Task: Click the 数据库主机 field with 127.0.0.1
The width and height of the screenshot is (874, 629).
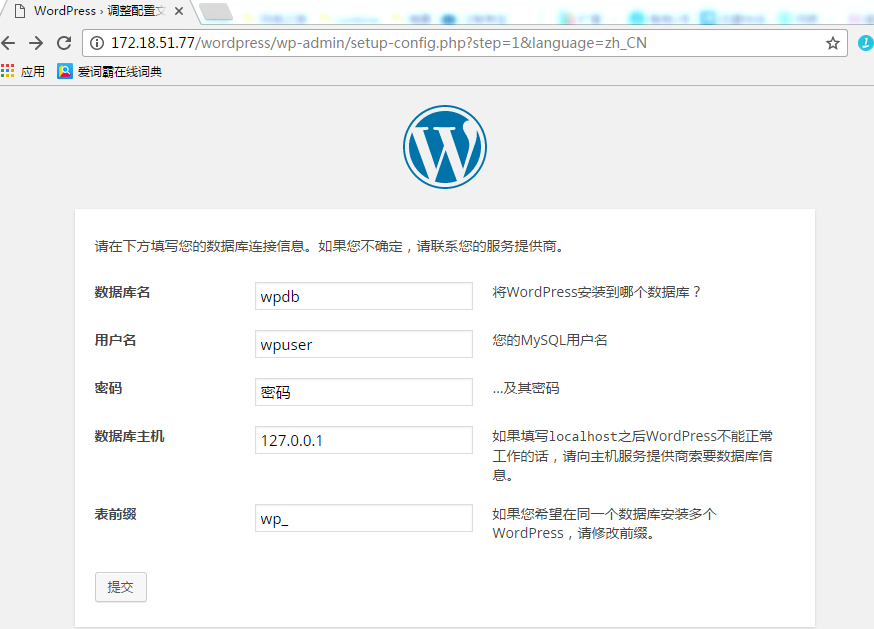Action: pyautogui.click(x=364, y=440)
